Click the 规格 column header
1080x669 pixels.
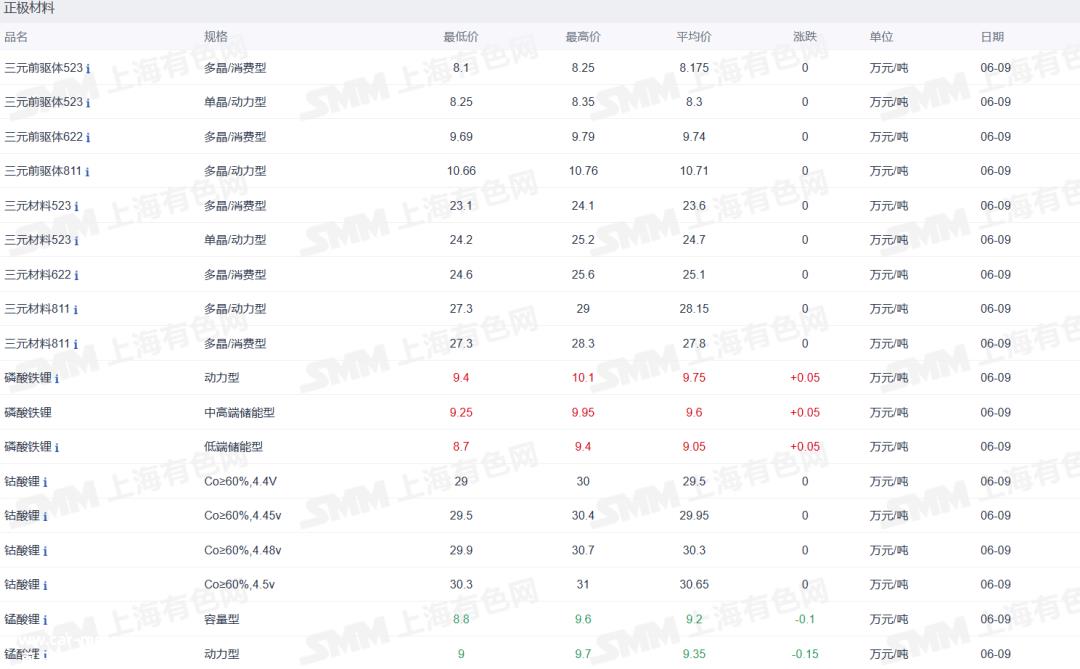tap(216, 37)
